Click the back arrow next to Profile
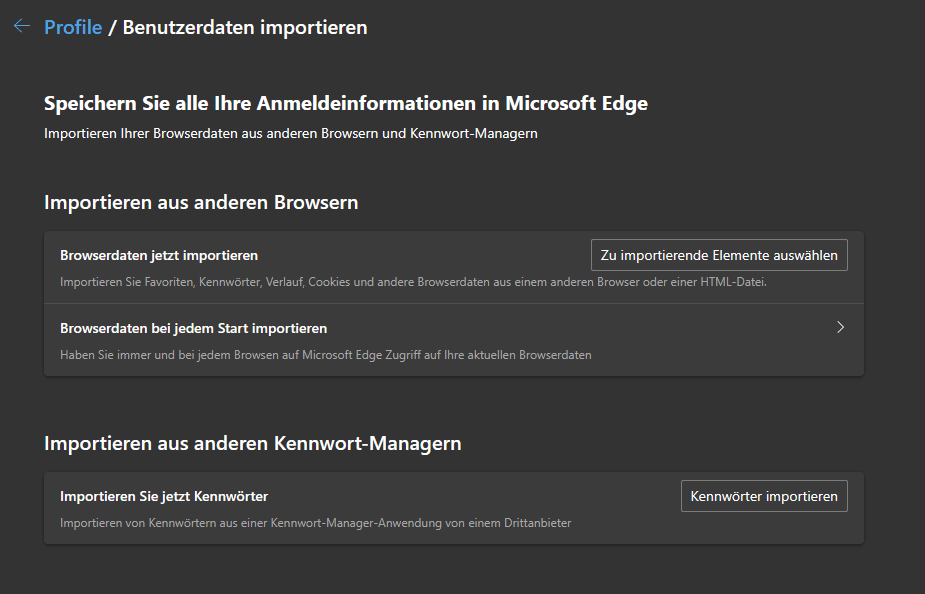This screenshot has width=925, height=594. 22,26
